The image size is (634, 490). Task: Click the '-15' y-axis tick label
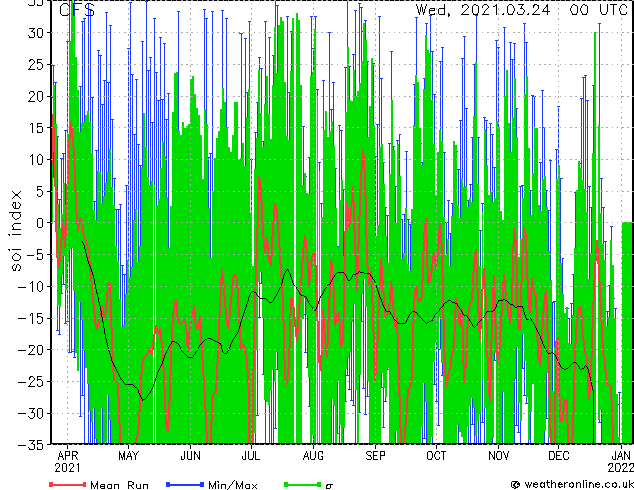[x=31, y=318]
